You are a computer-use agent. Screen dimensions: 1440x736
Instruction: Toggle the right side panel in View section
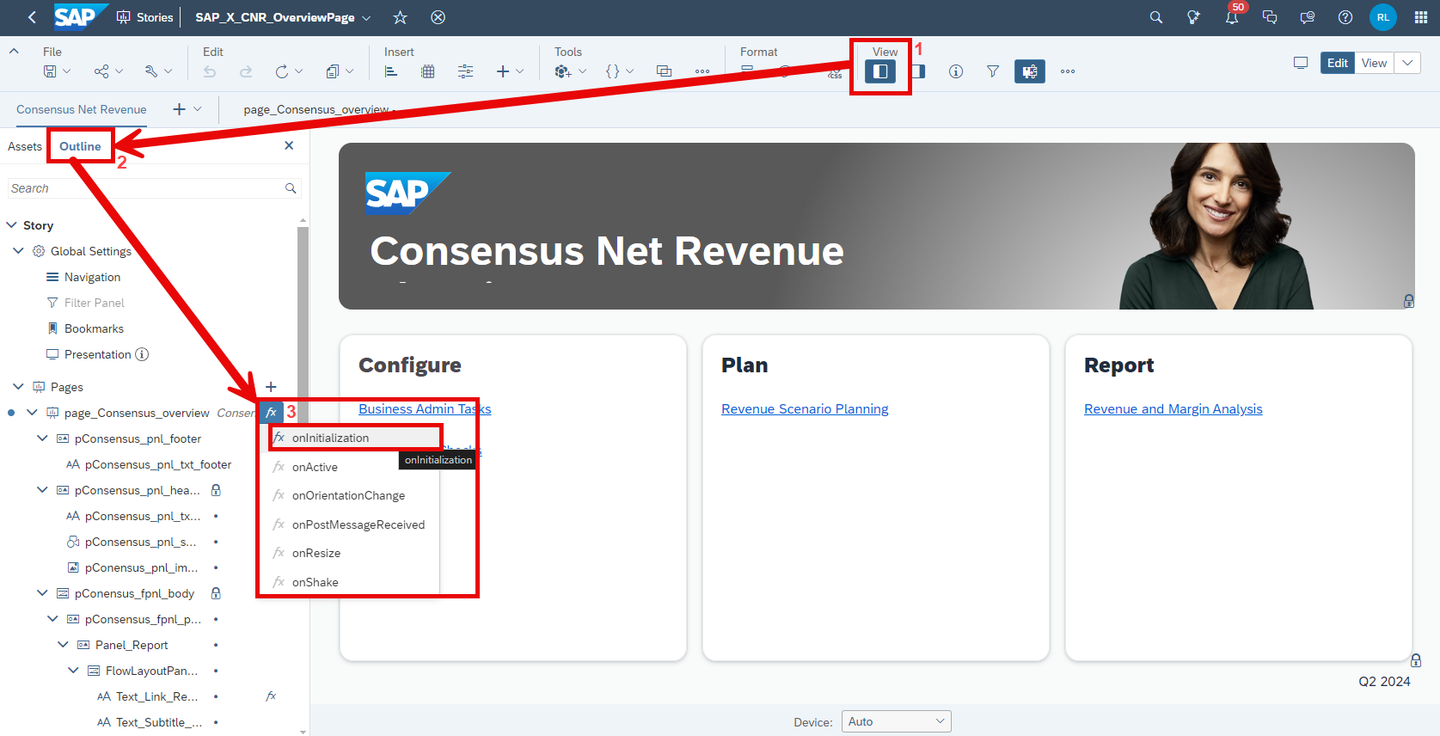[918, 71]
